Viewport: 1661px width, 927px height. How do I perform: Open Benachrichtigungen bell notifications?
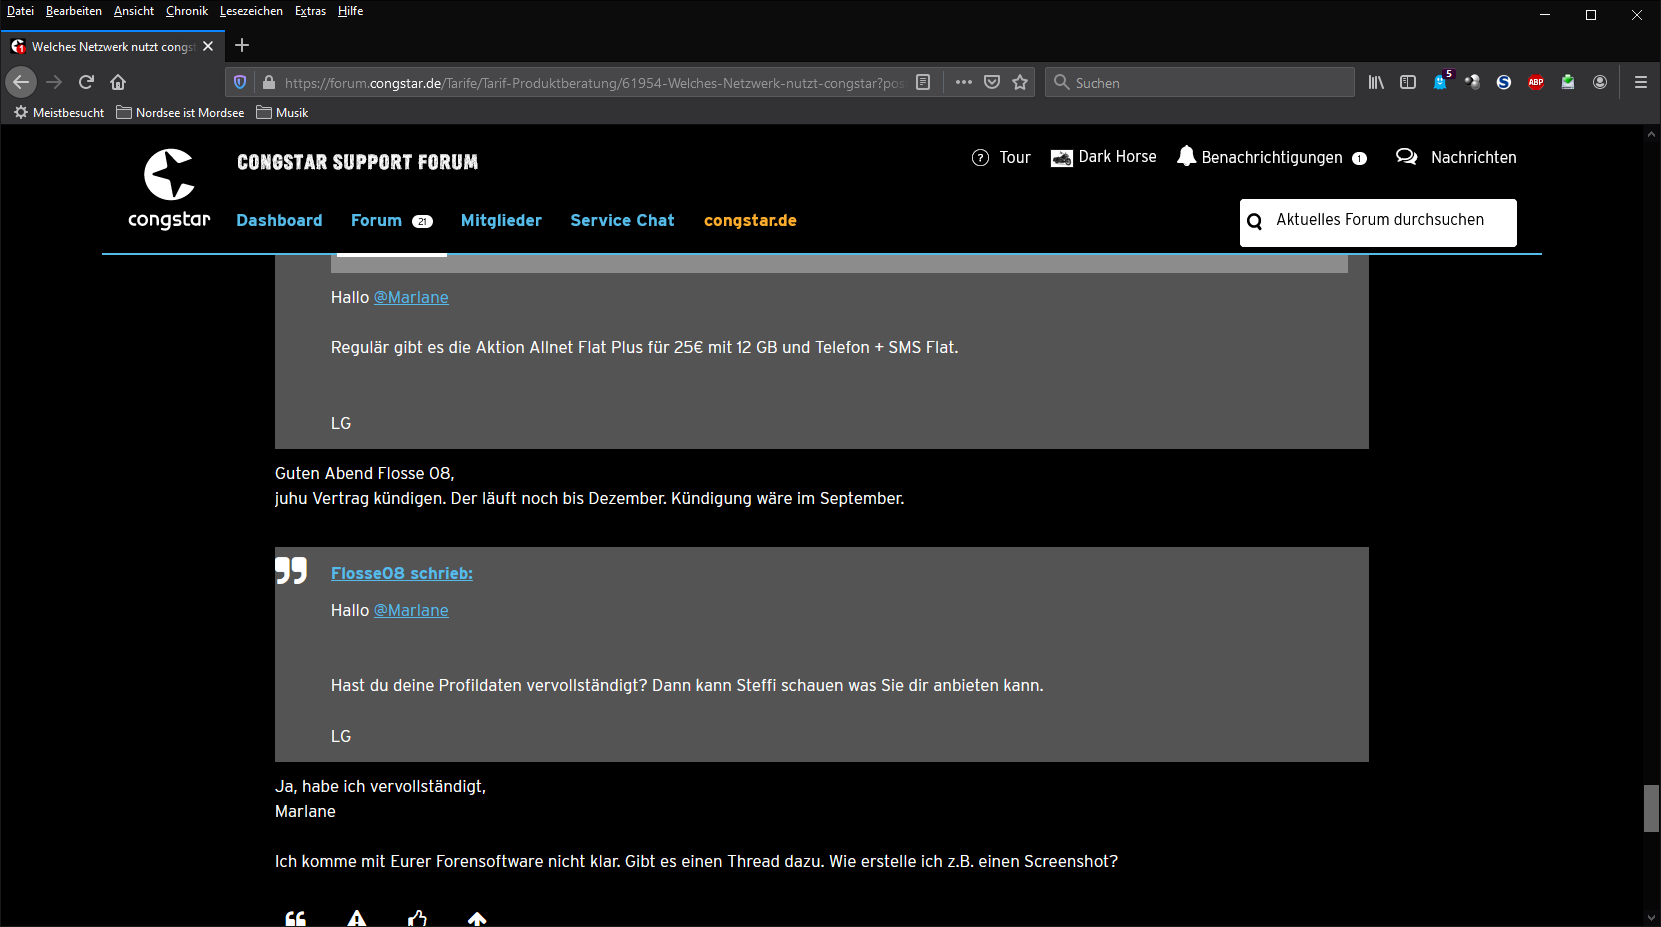coord(1271,157)
